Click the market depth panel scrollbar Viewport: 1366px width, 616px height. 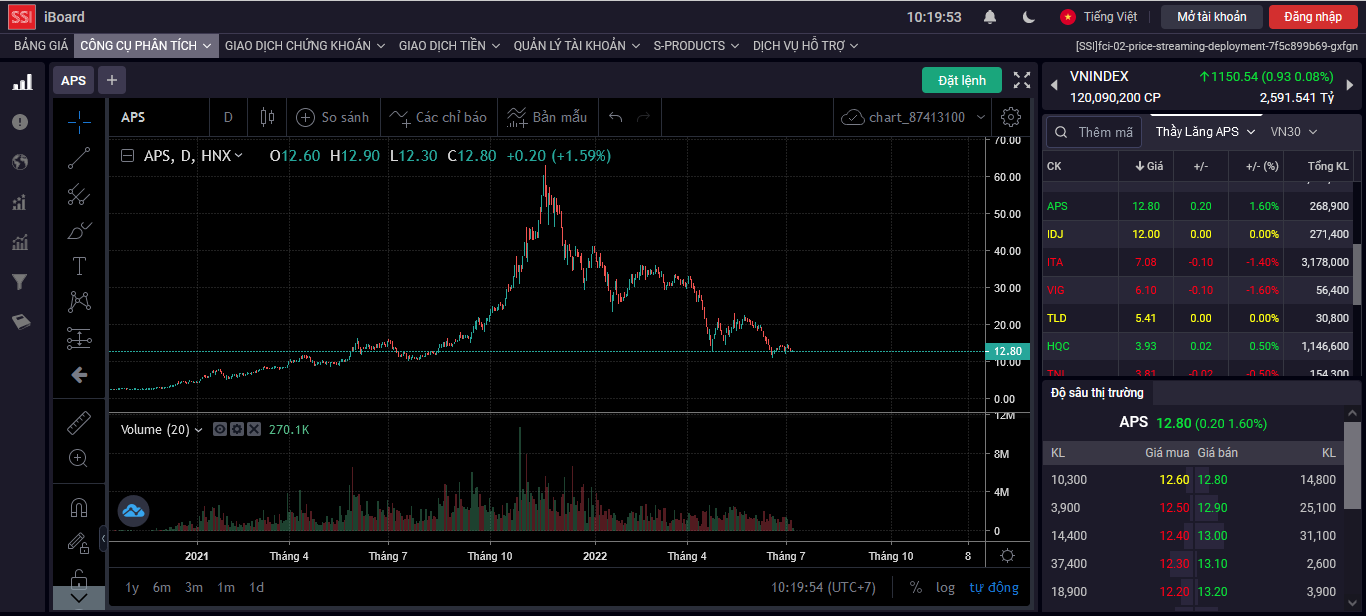click(x=1352, y=465)
